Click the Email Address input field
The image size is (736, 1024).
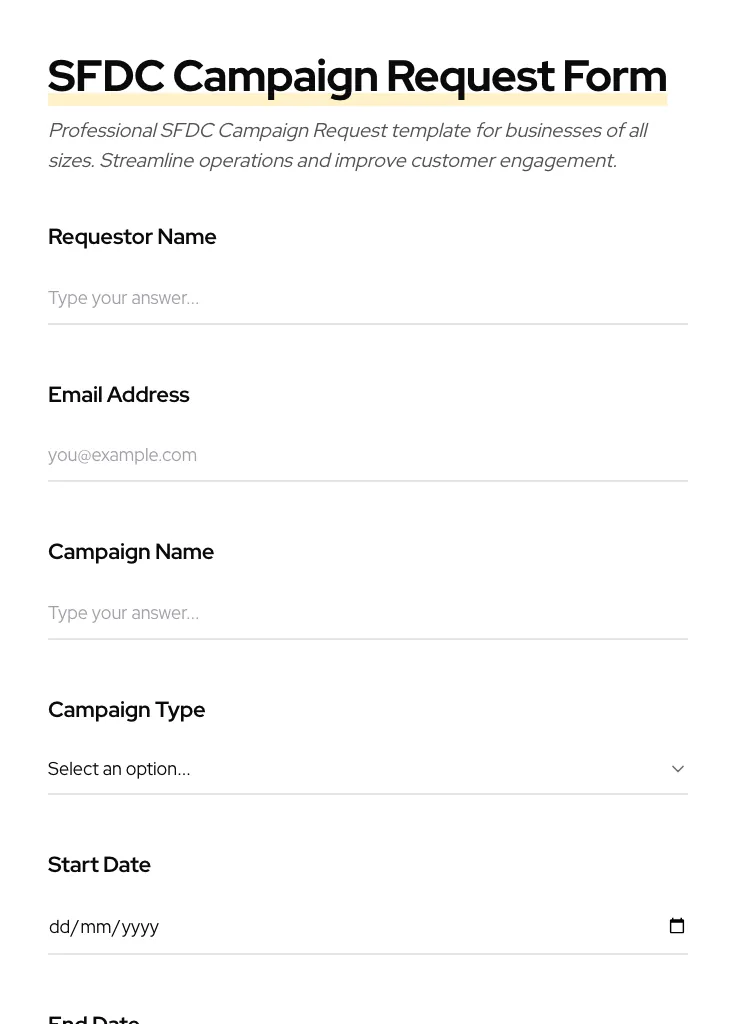[368, 455]
